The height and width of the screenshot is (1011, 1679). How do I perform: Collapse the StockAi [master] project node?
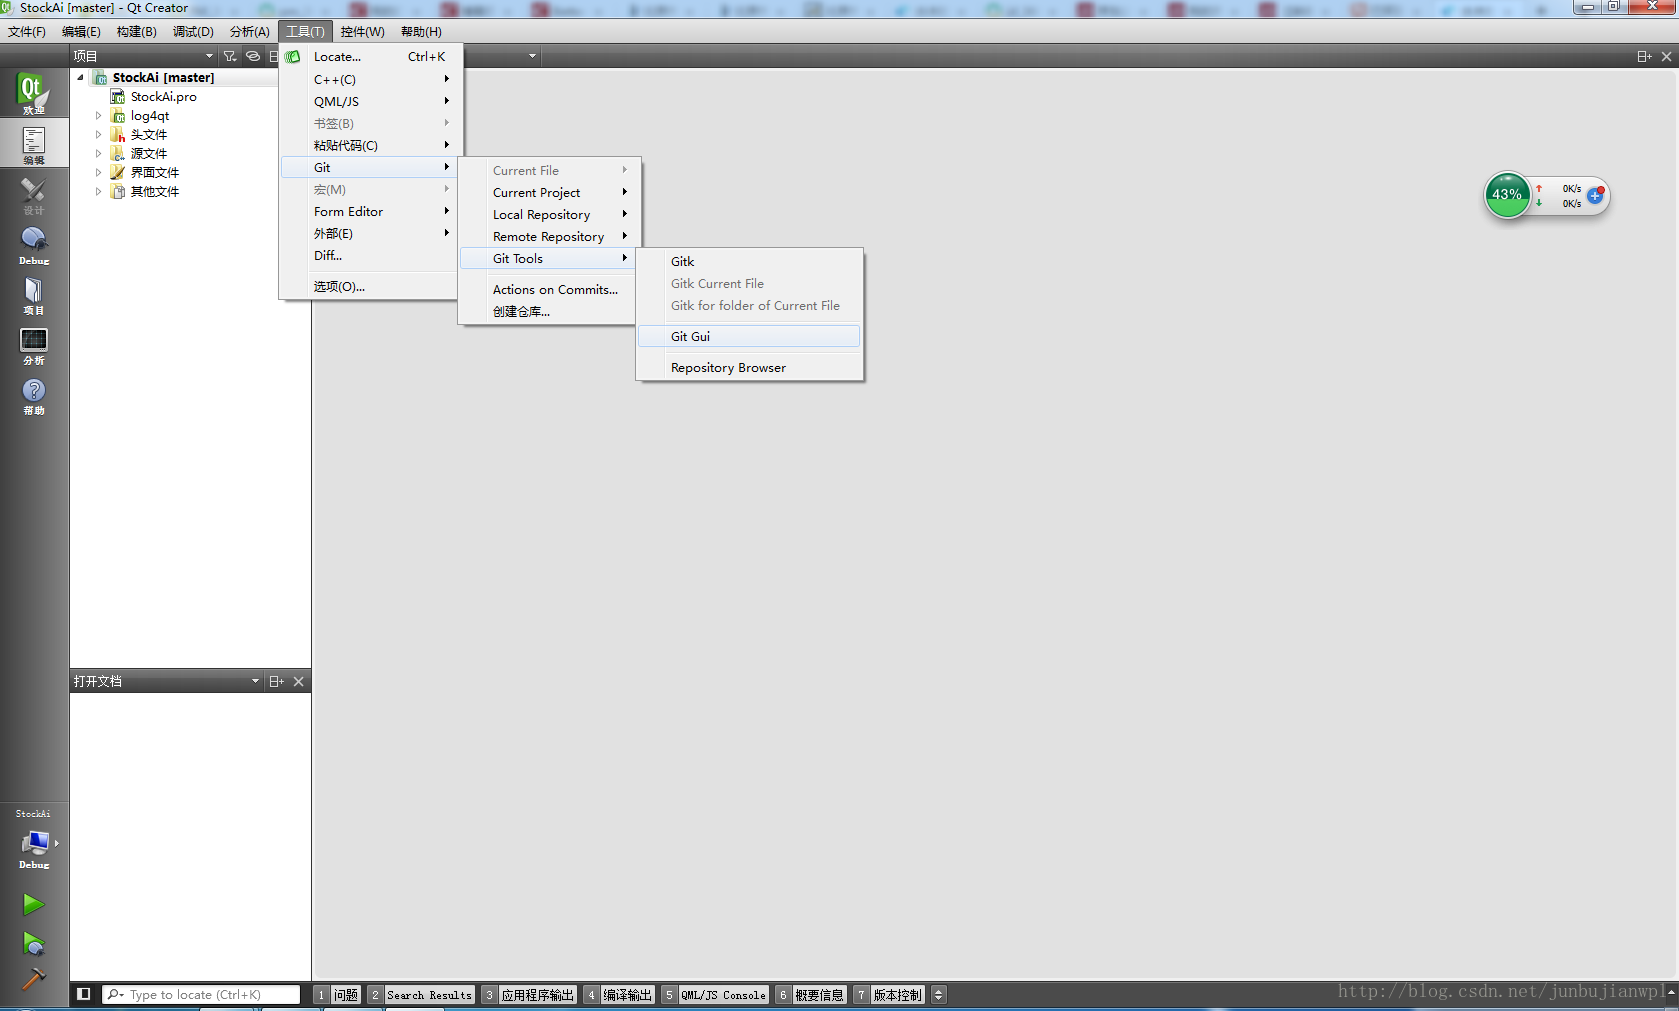pos(81,77)
